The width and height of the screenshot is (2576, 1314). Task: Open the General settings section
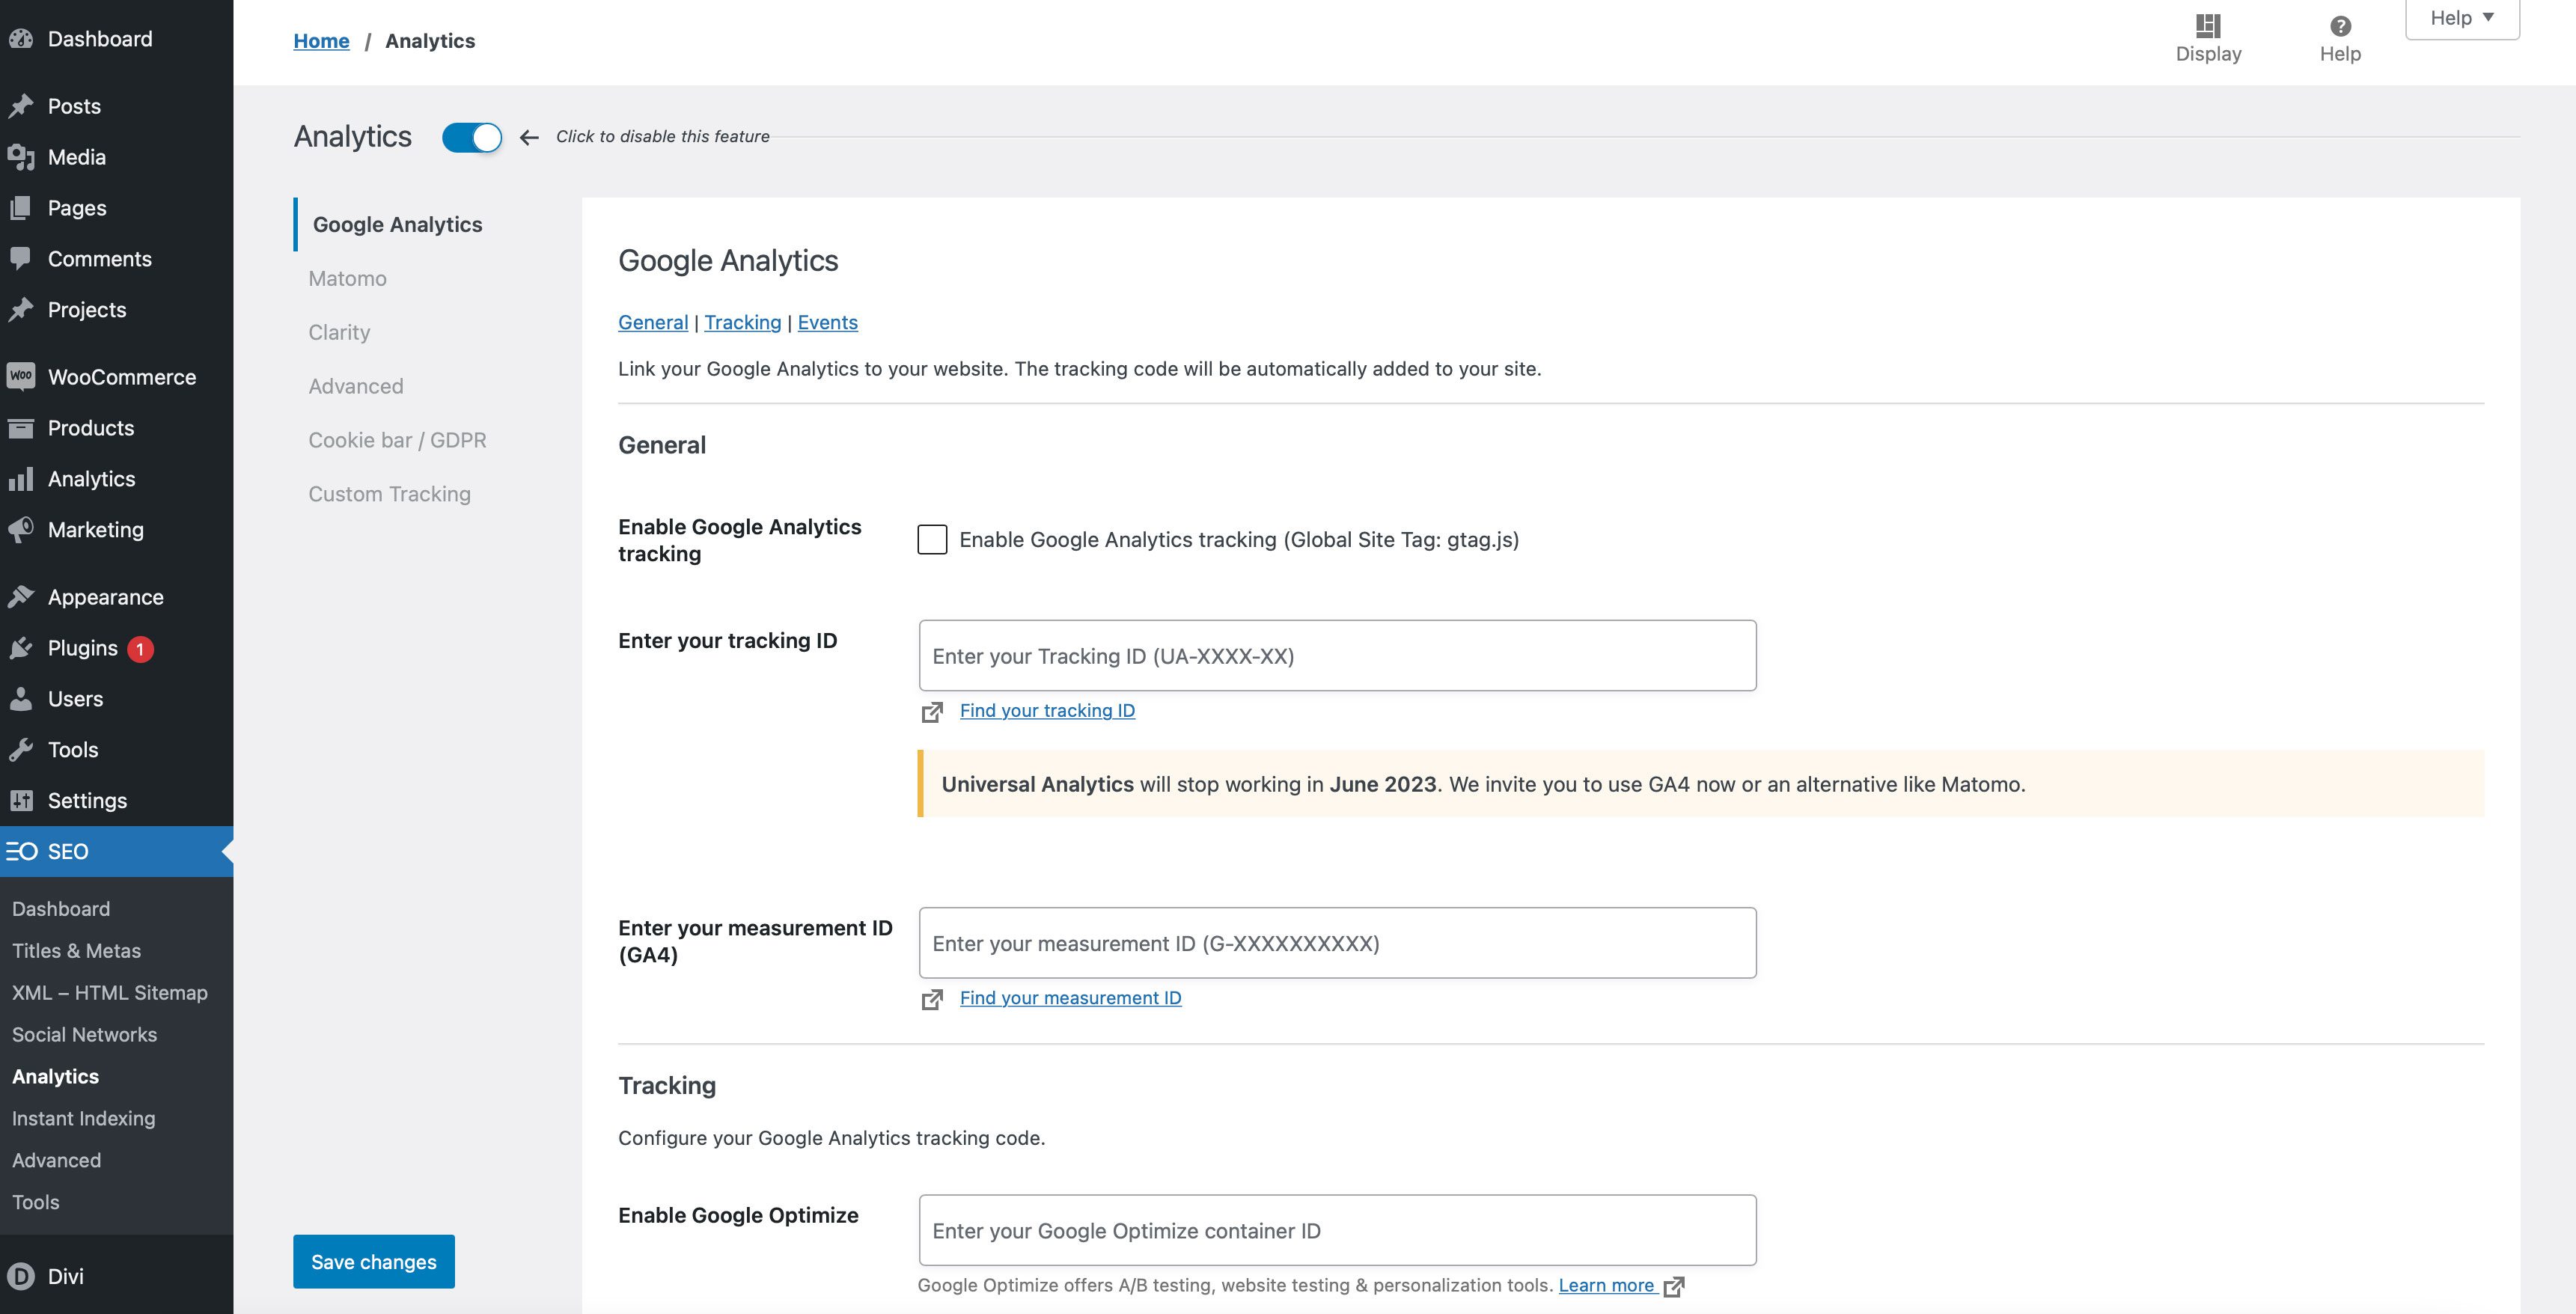click(x=652, y=320)
